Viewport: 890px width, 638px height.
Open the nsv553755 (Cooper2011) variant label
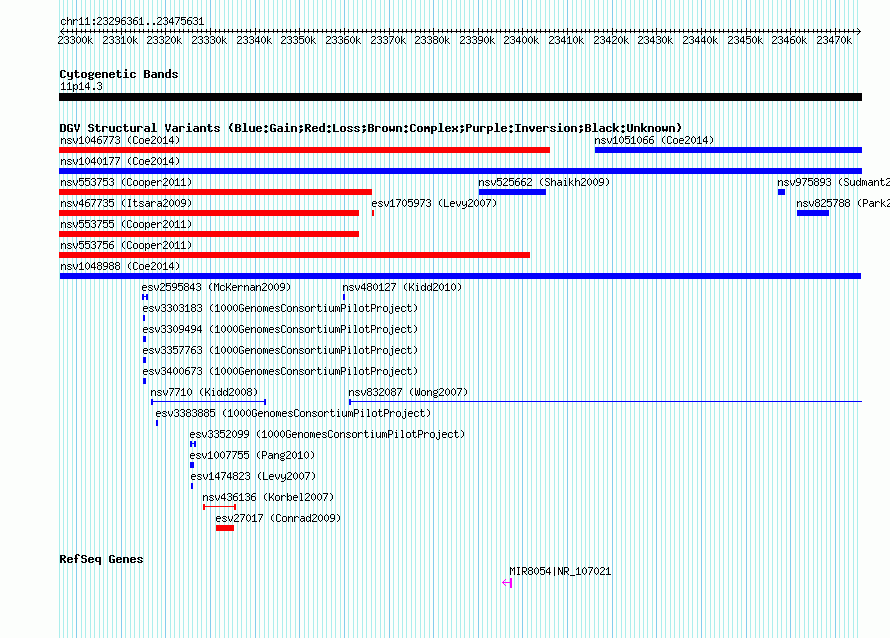126,224
